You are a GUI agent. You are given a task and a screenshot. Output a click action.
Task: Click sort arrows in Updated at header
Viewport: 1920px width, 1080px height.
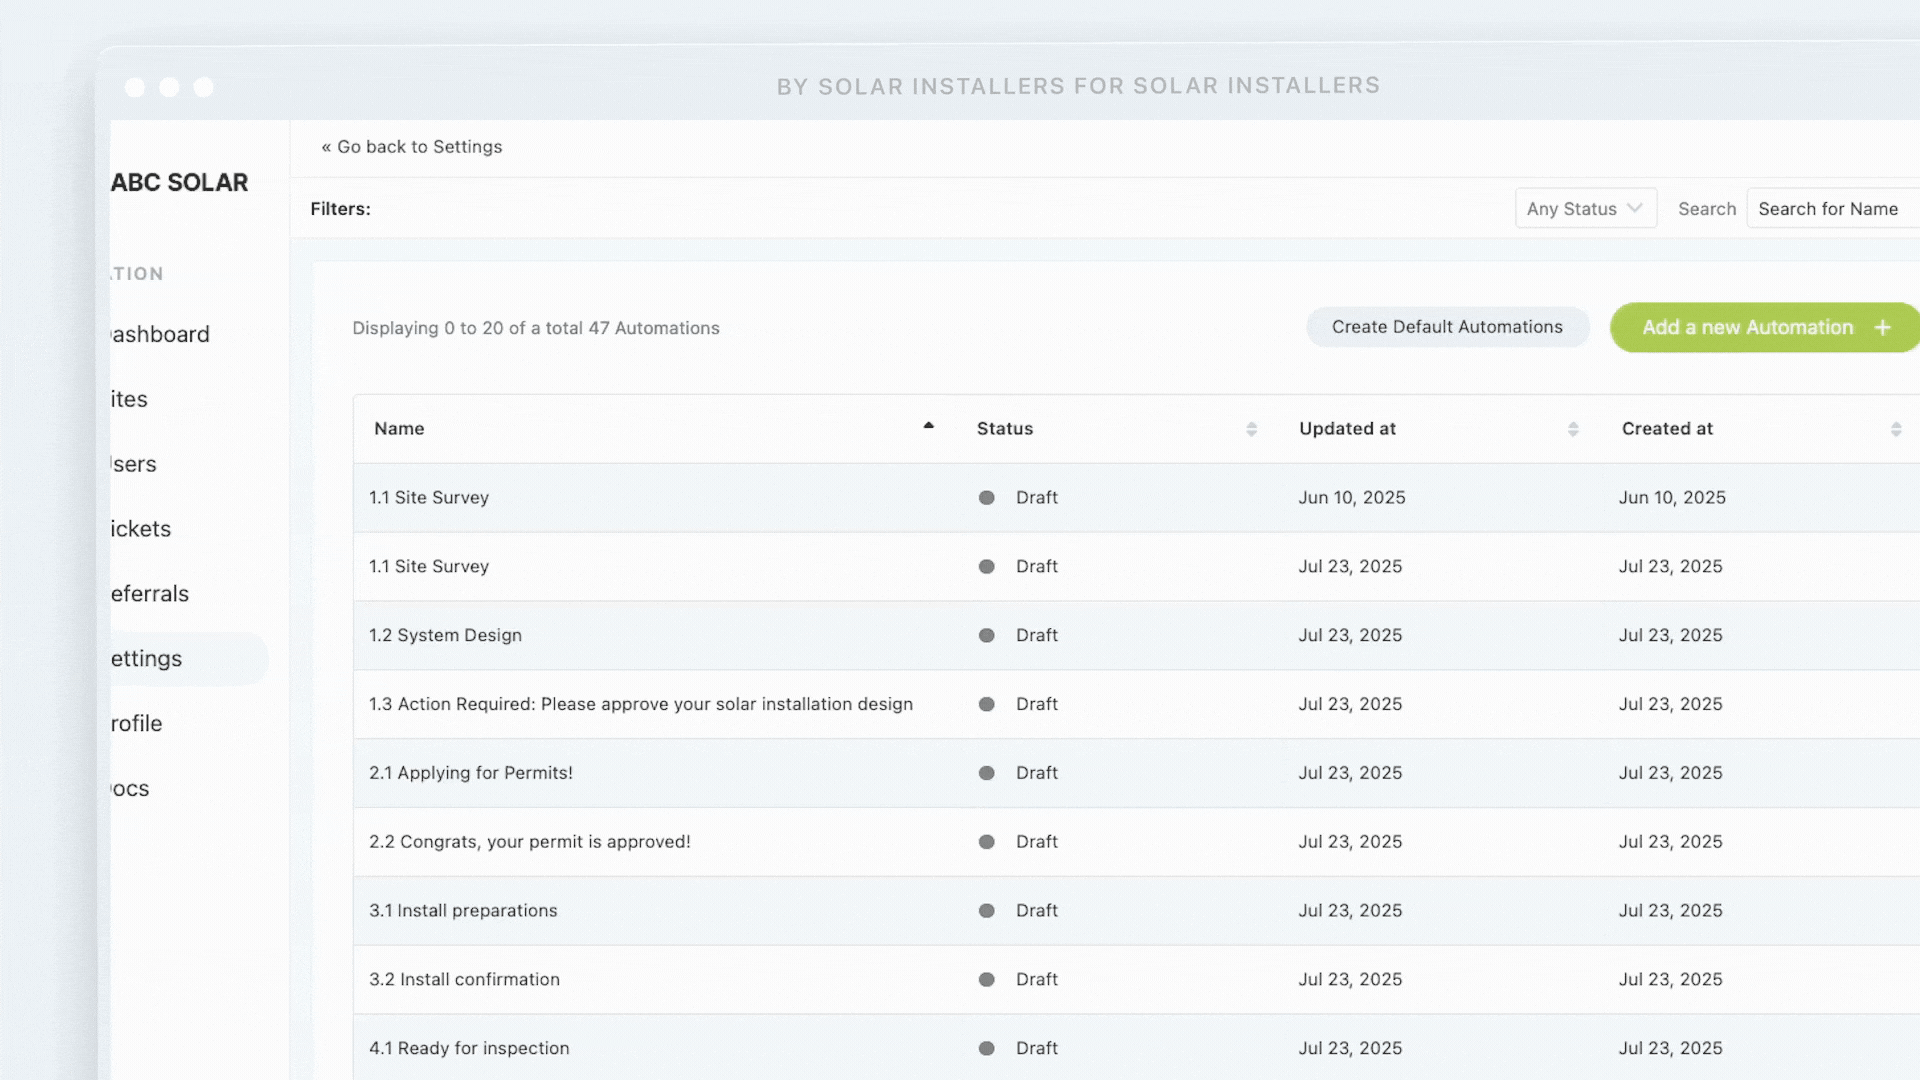coord(1573,429)
